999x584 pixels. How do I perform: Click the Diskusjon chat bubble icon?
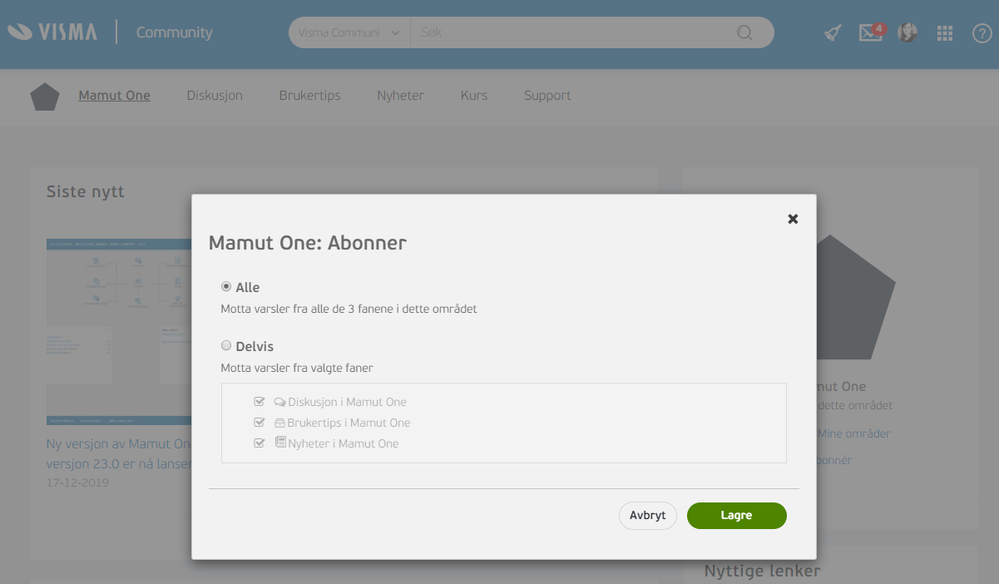pos(280,402)
